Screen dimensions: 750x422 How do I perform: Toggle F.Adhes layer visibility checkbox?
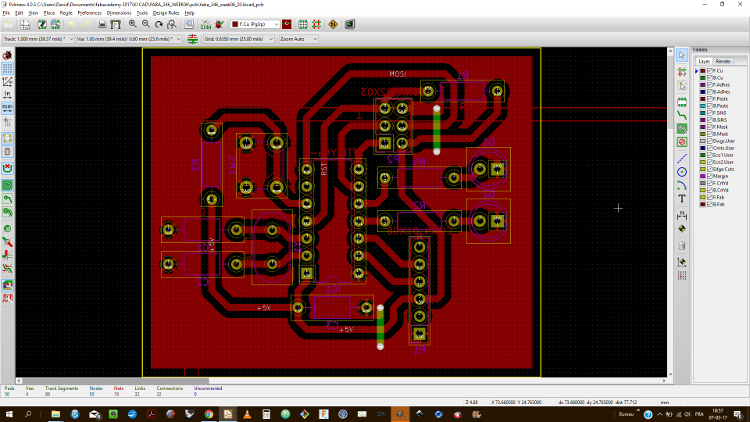[710, 85]
